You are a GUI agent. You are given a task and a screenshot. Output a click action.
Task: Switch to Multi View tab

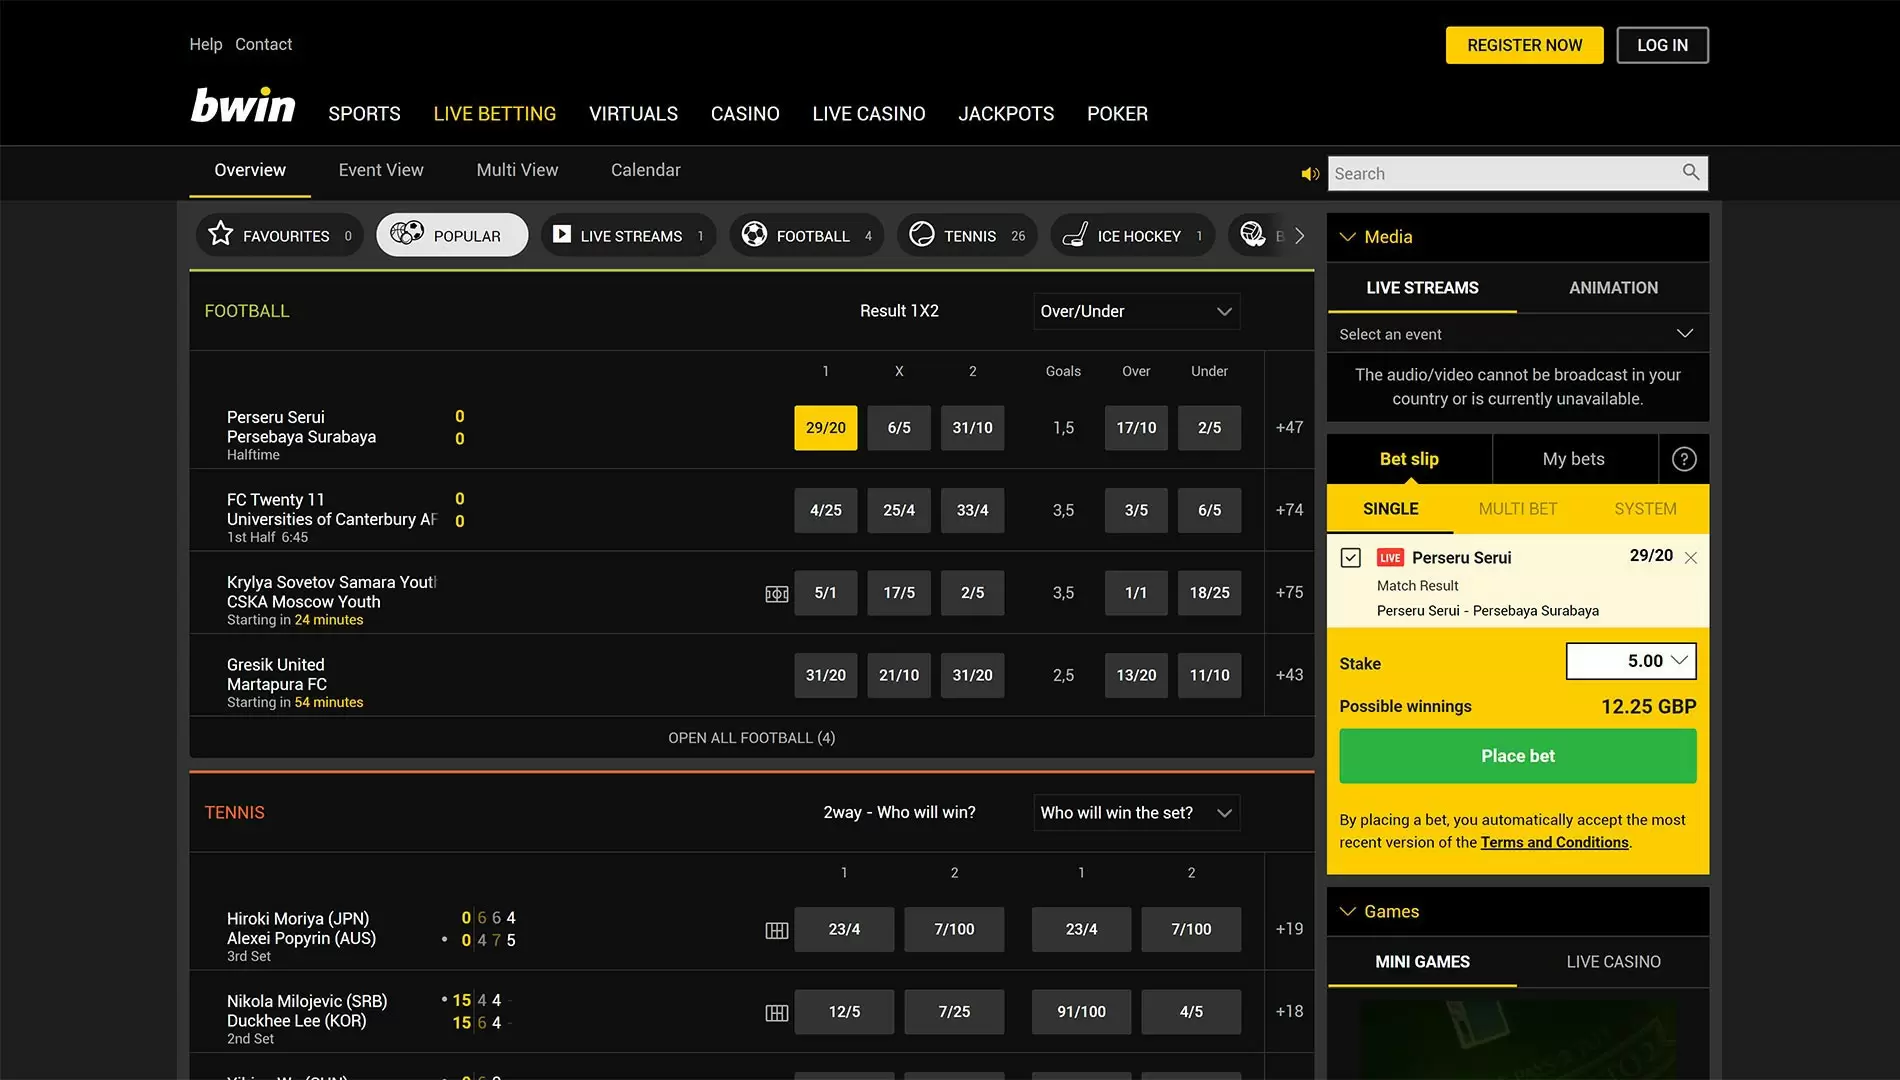(517, 170)
